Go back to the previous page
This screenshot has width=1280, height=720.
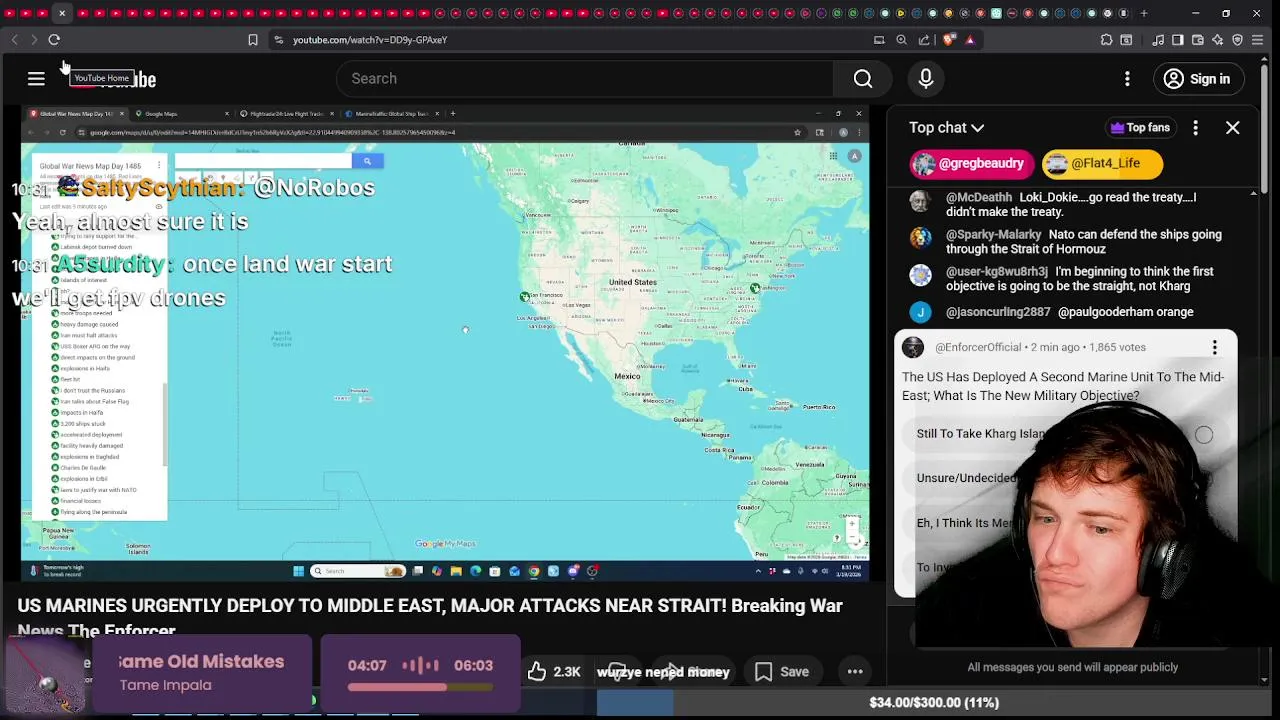(x=14, y=40)
